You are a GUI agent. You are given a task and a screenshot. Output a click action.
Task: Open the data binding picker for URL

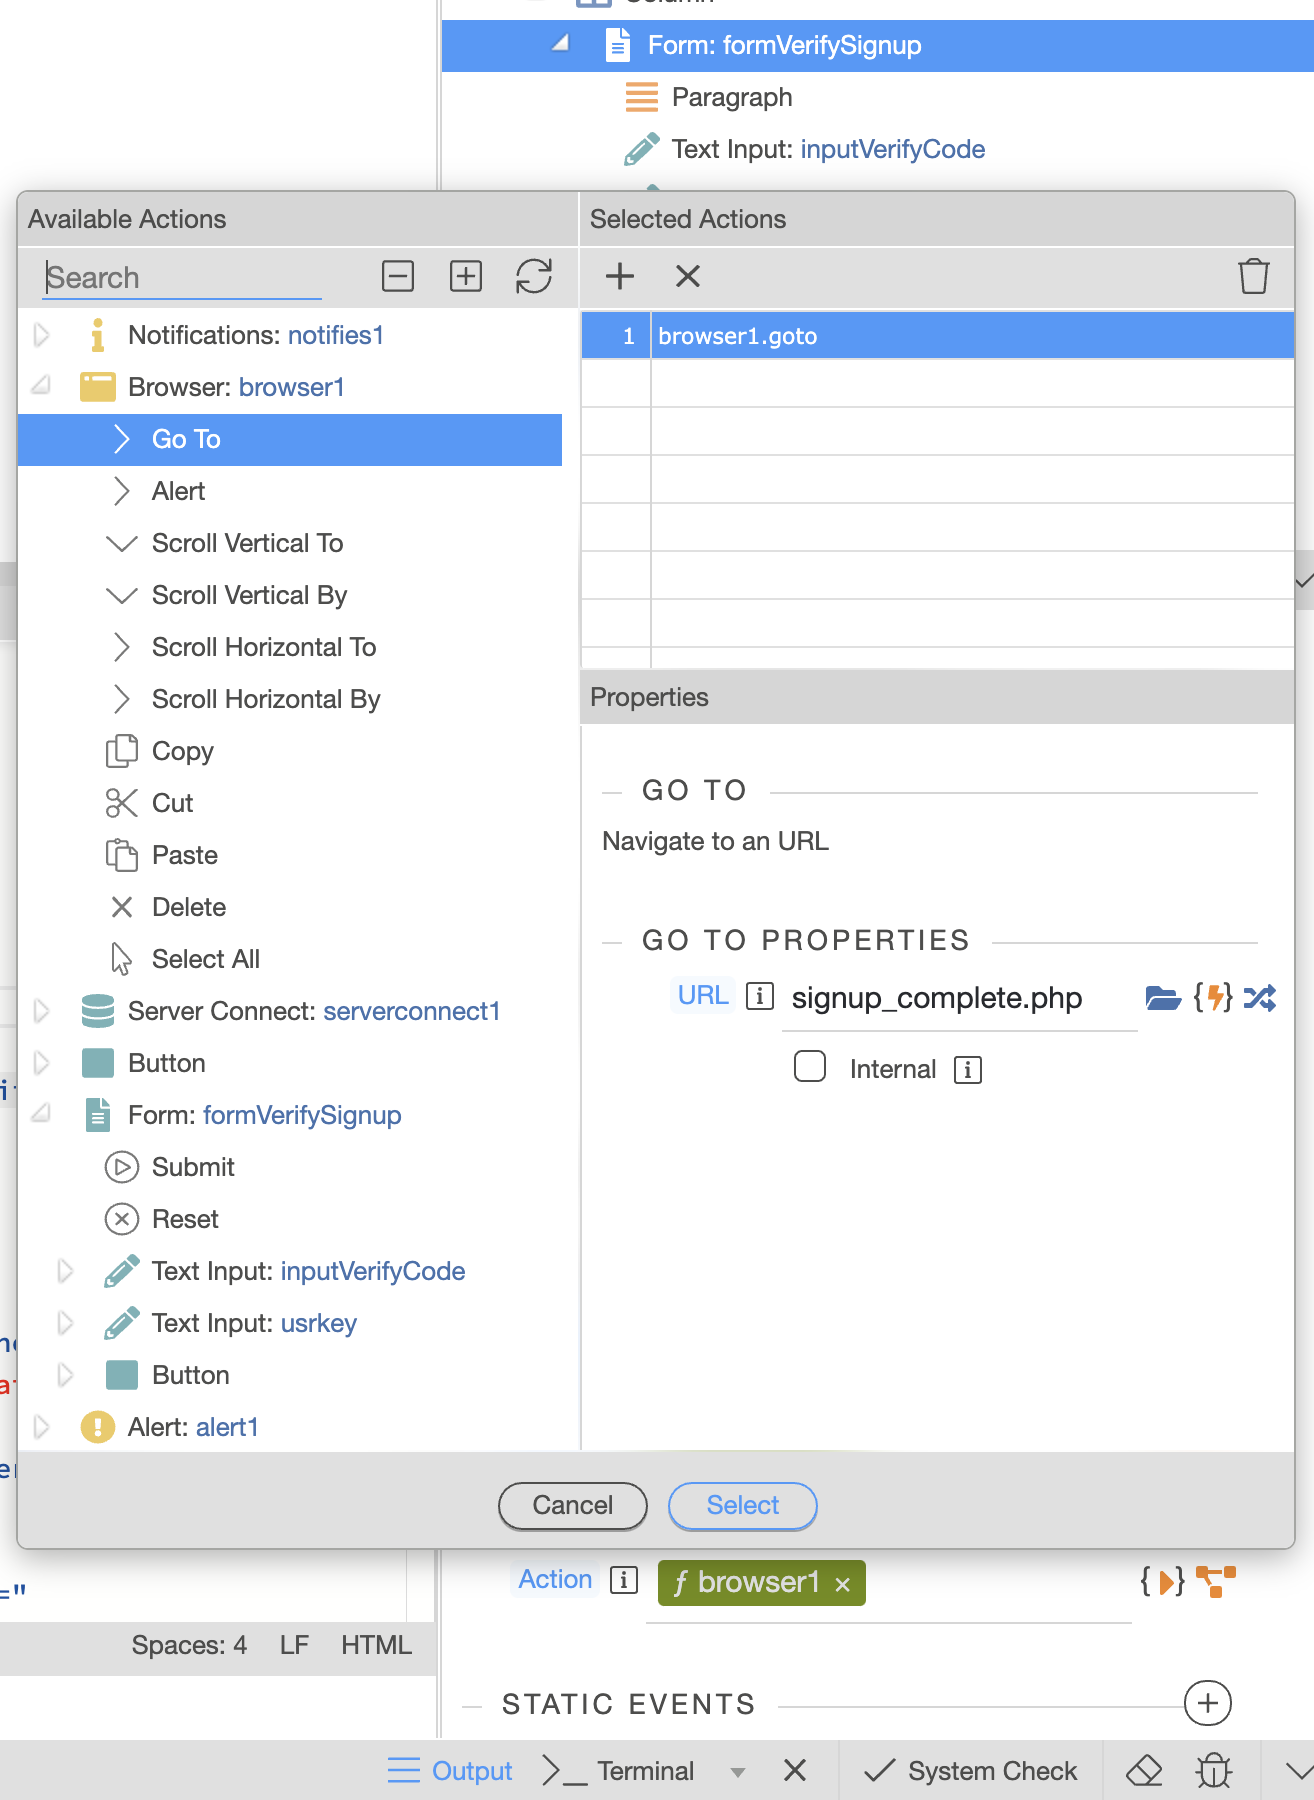pos(1213,998)
